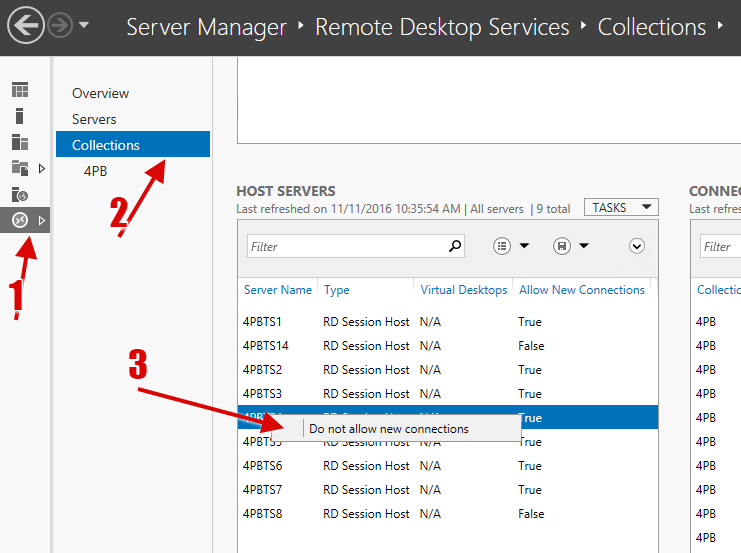Sort Connections by Collection column

click(719, 289)
